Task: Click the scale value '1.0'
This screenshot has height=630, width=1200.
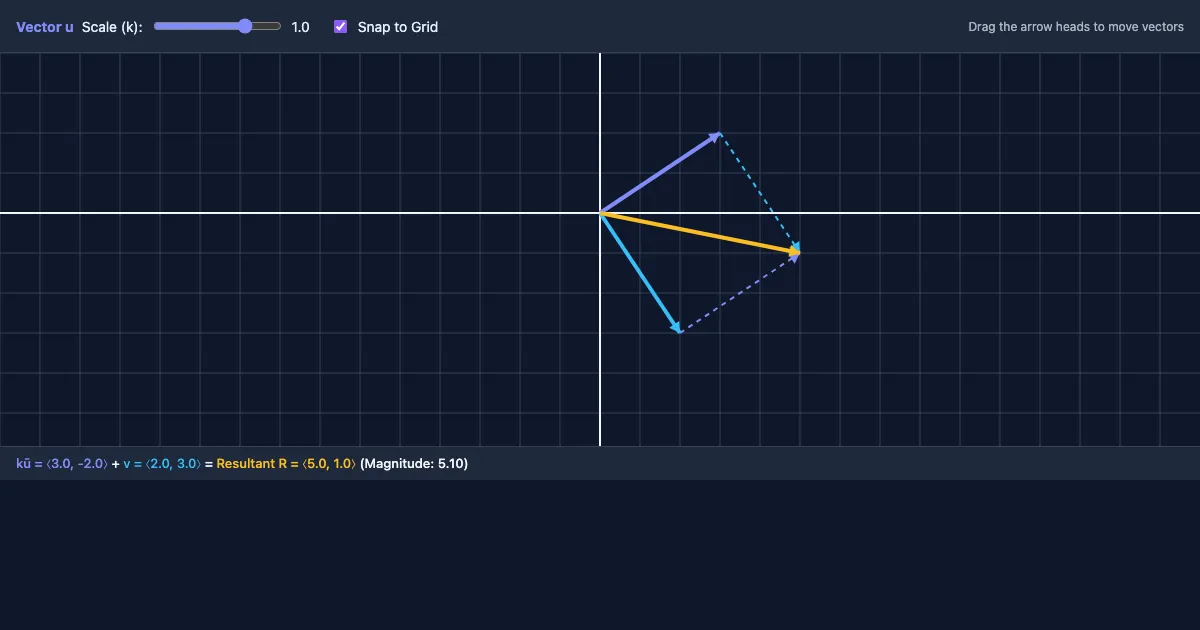Action: tap(300, 27)
